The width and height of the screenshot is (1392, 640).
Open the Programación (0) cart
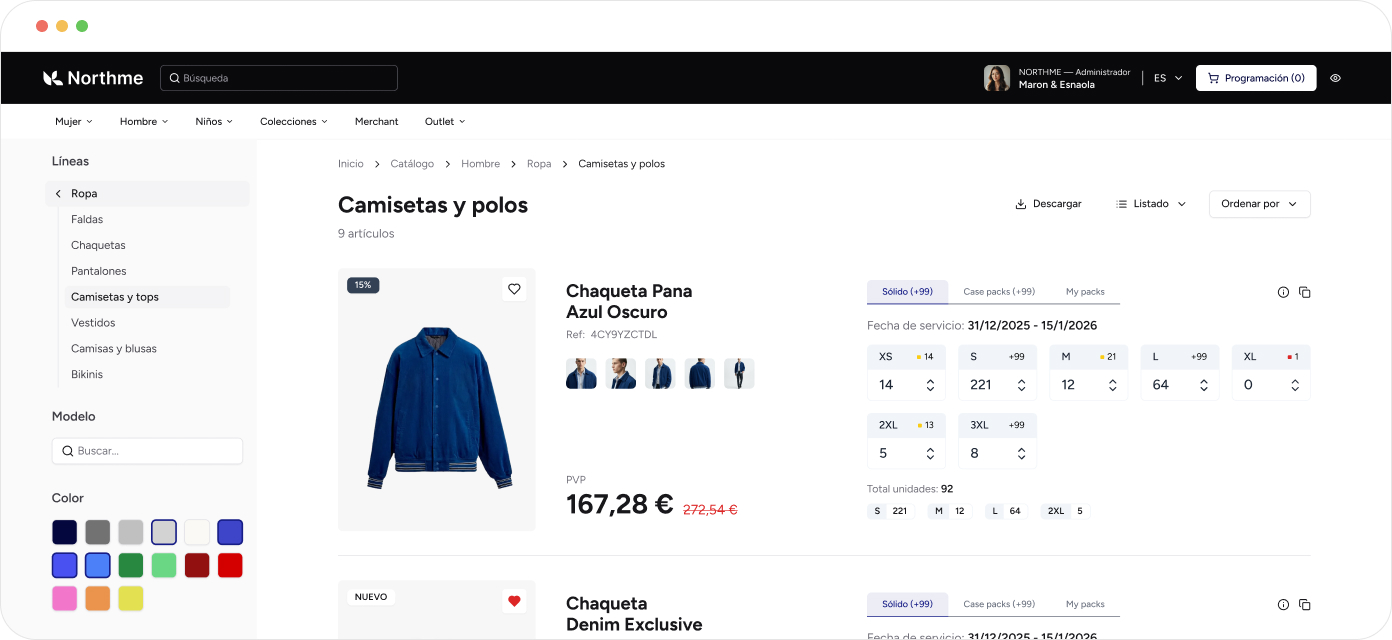[x=1256, y=78]
